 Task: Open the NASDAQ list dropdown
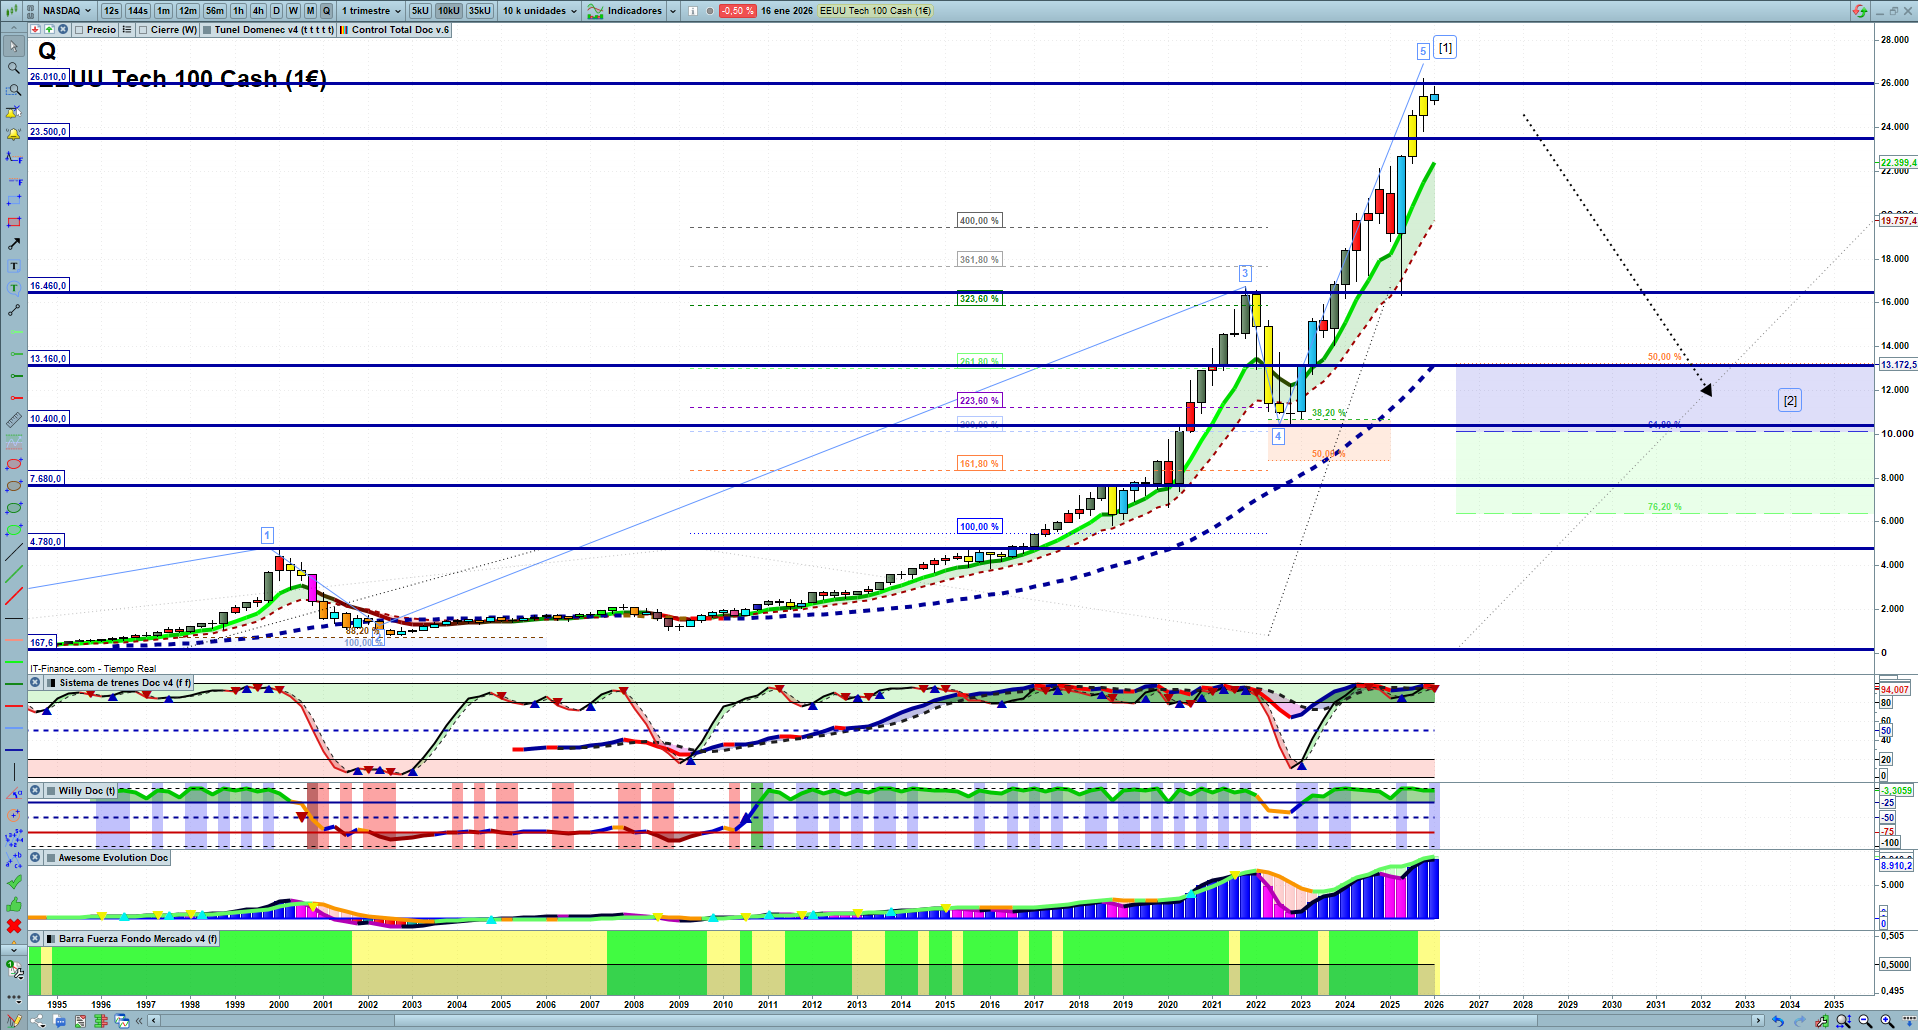pyautogui.click(x=66, y=11)
